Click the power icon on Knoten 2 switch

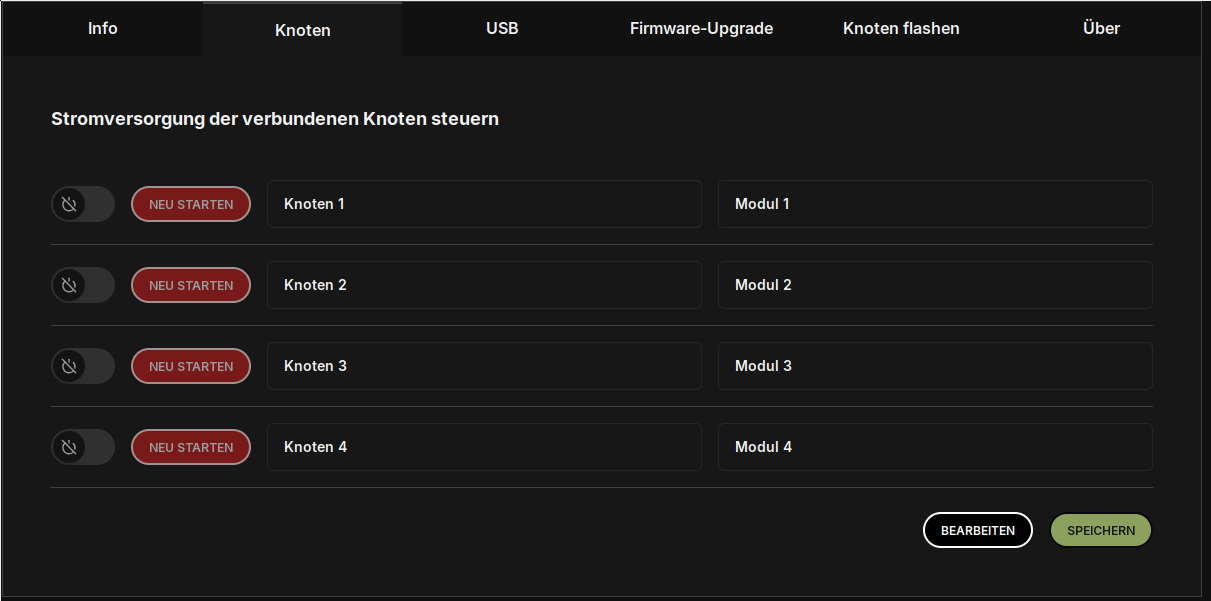69,285
